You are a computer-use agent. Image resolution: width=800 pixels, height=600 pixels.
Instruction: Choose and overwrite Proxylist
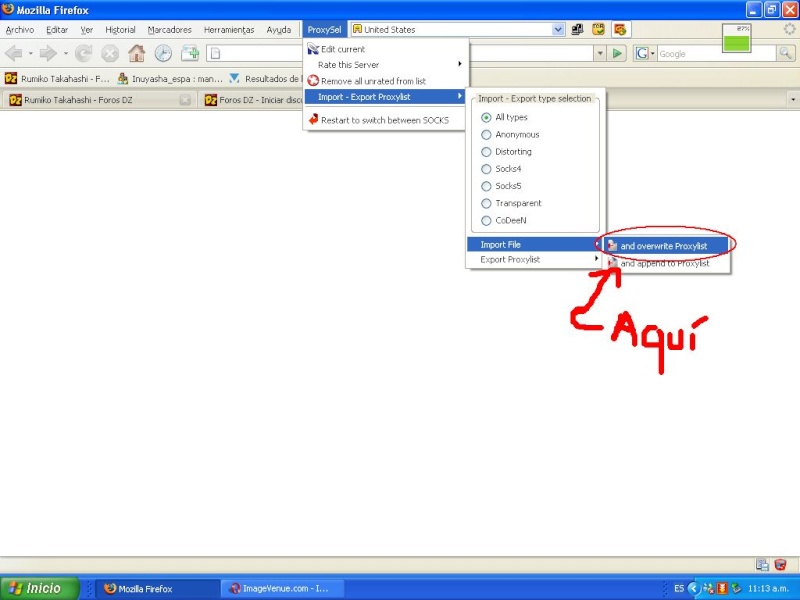tap(666, 246)
